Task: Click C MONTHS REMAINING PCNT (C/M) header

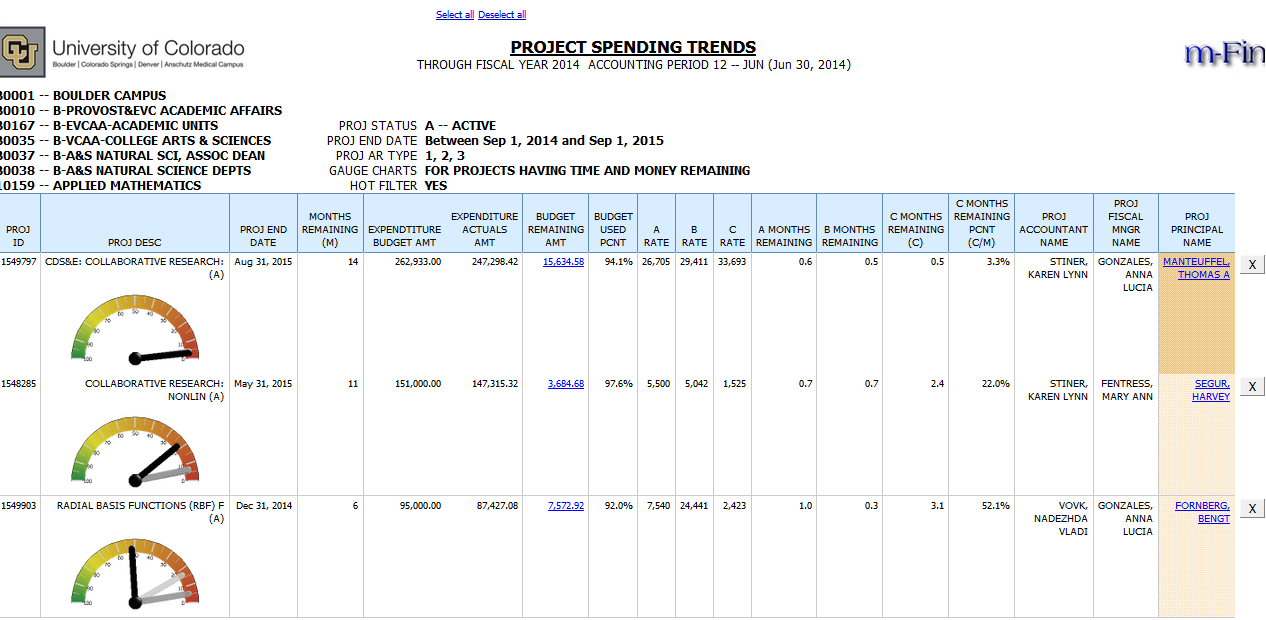Action: (x=981, y=223)
